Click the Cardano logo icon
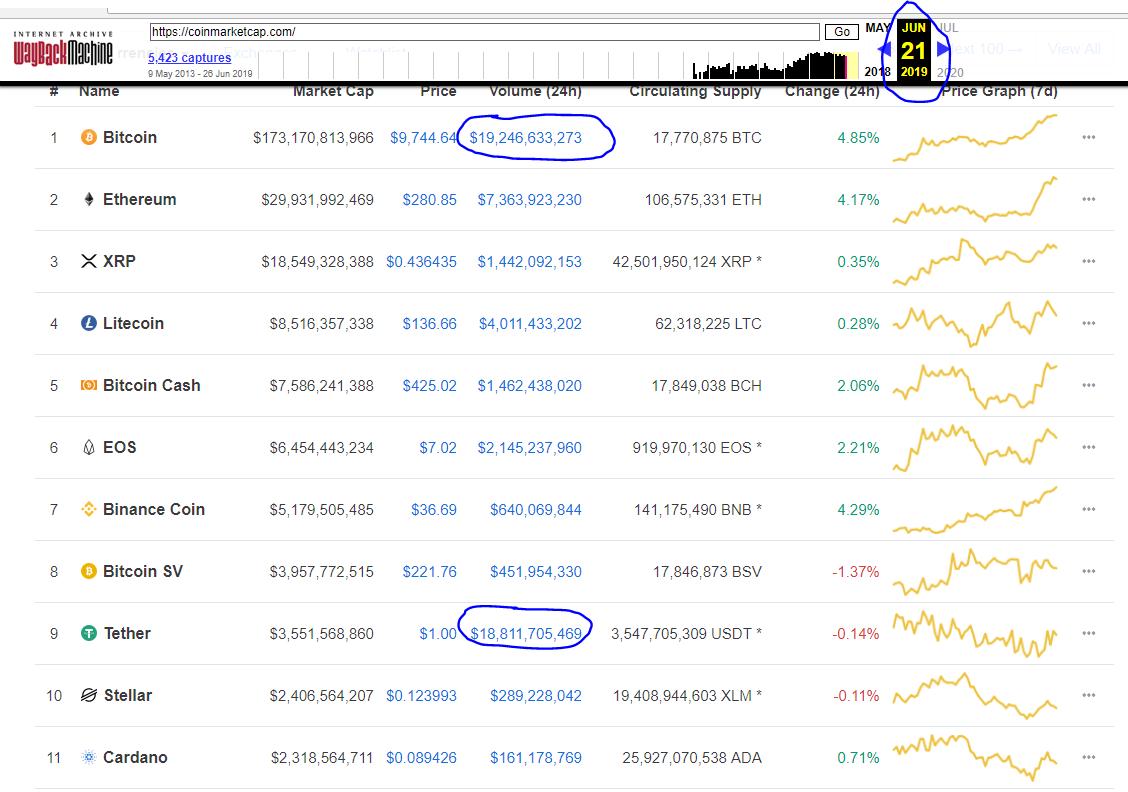 click(88, 757)
